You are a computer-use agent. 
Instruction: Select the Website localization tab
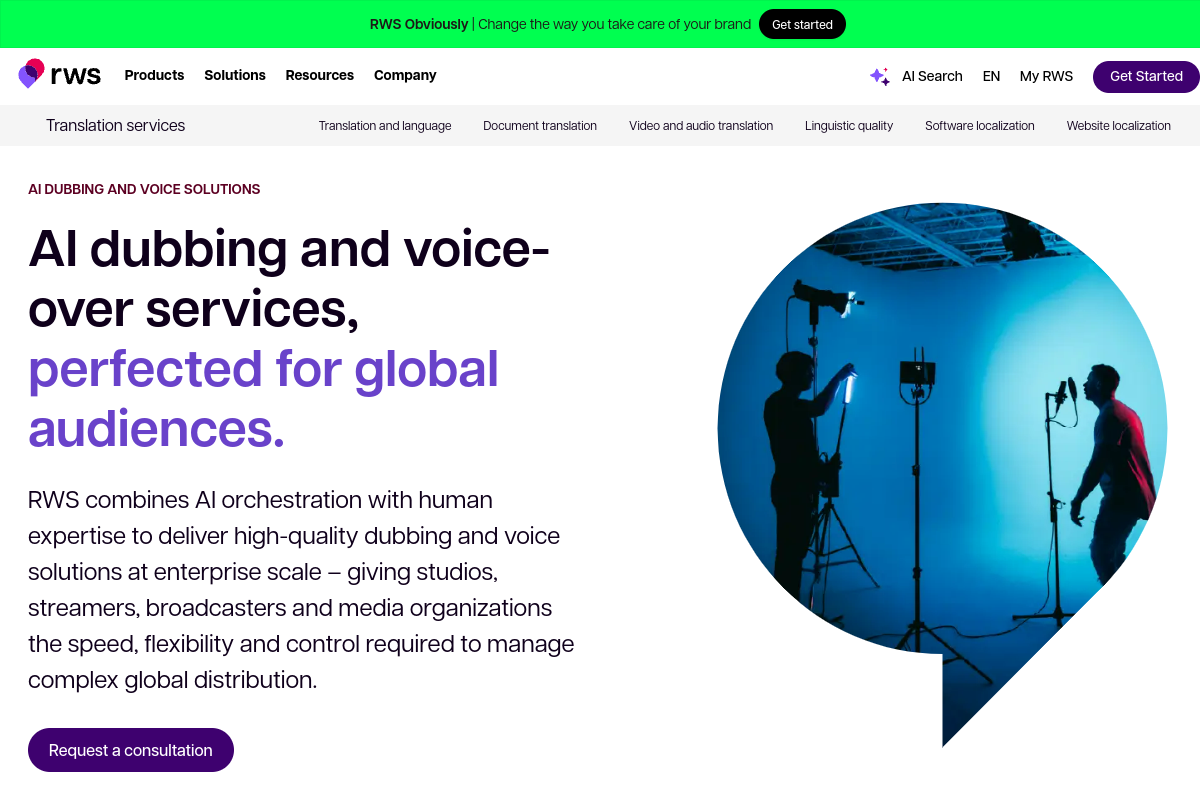[x=1118, y=125]
